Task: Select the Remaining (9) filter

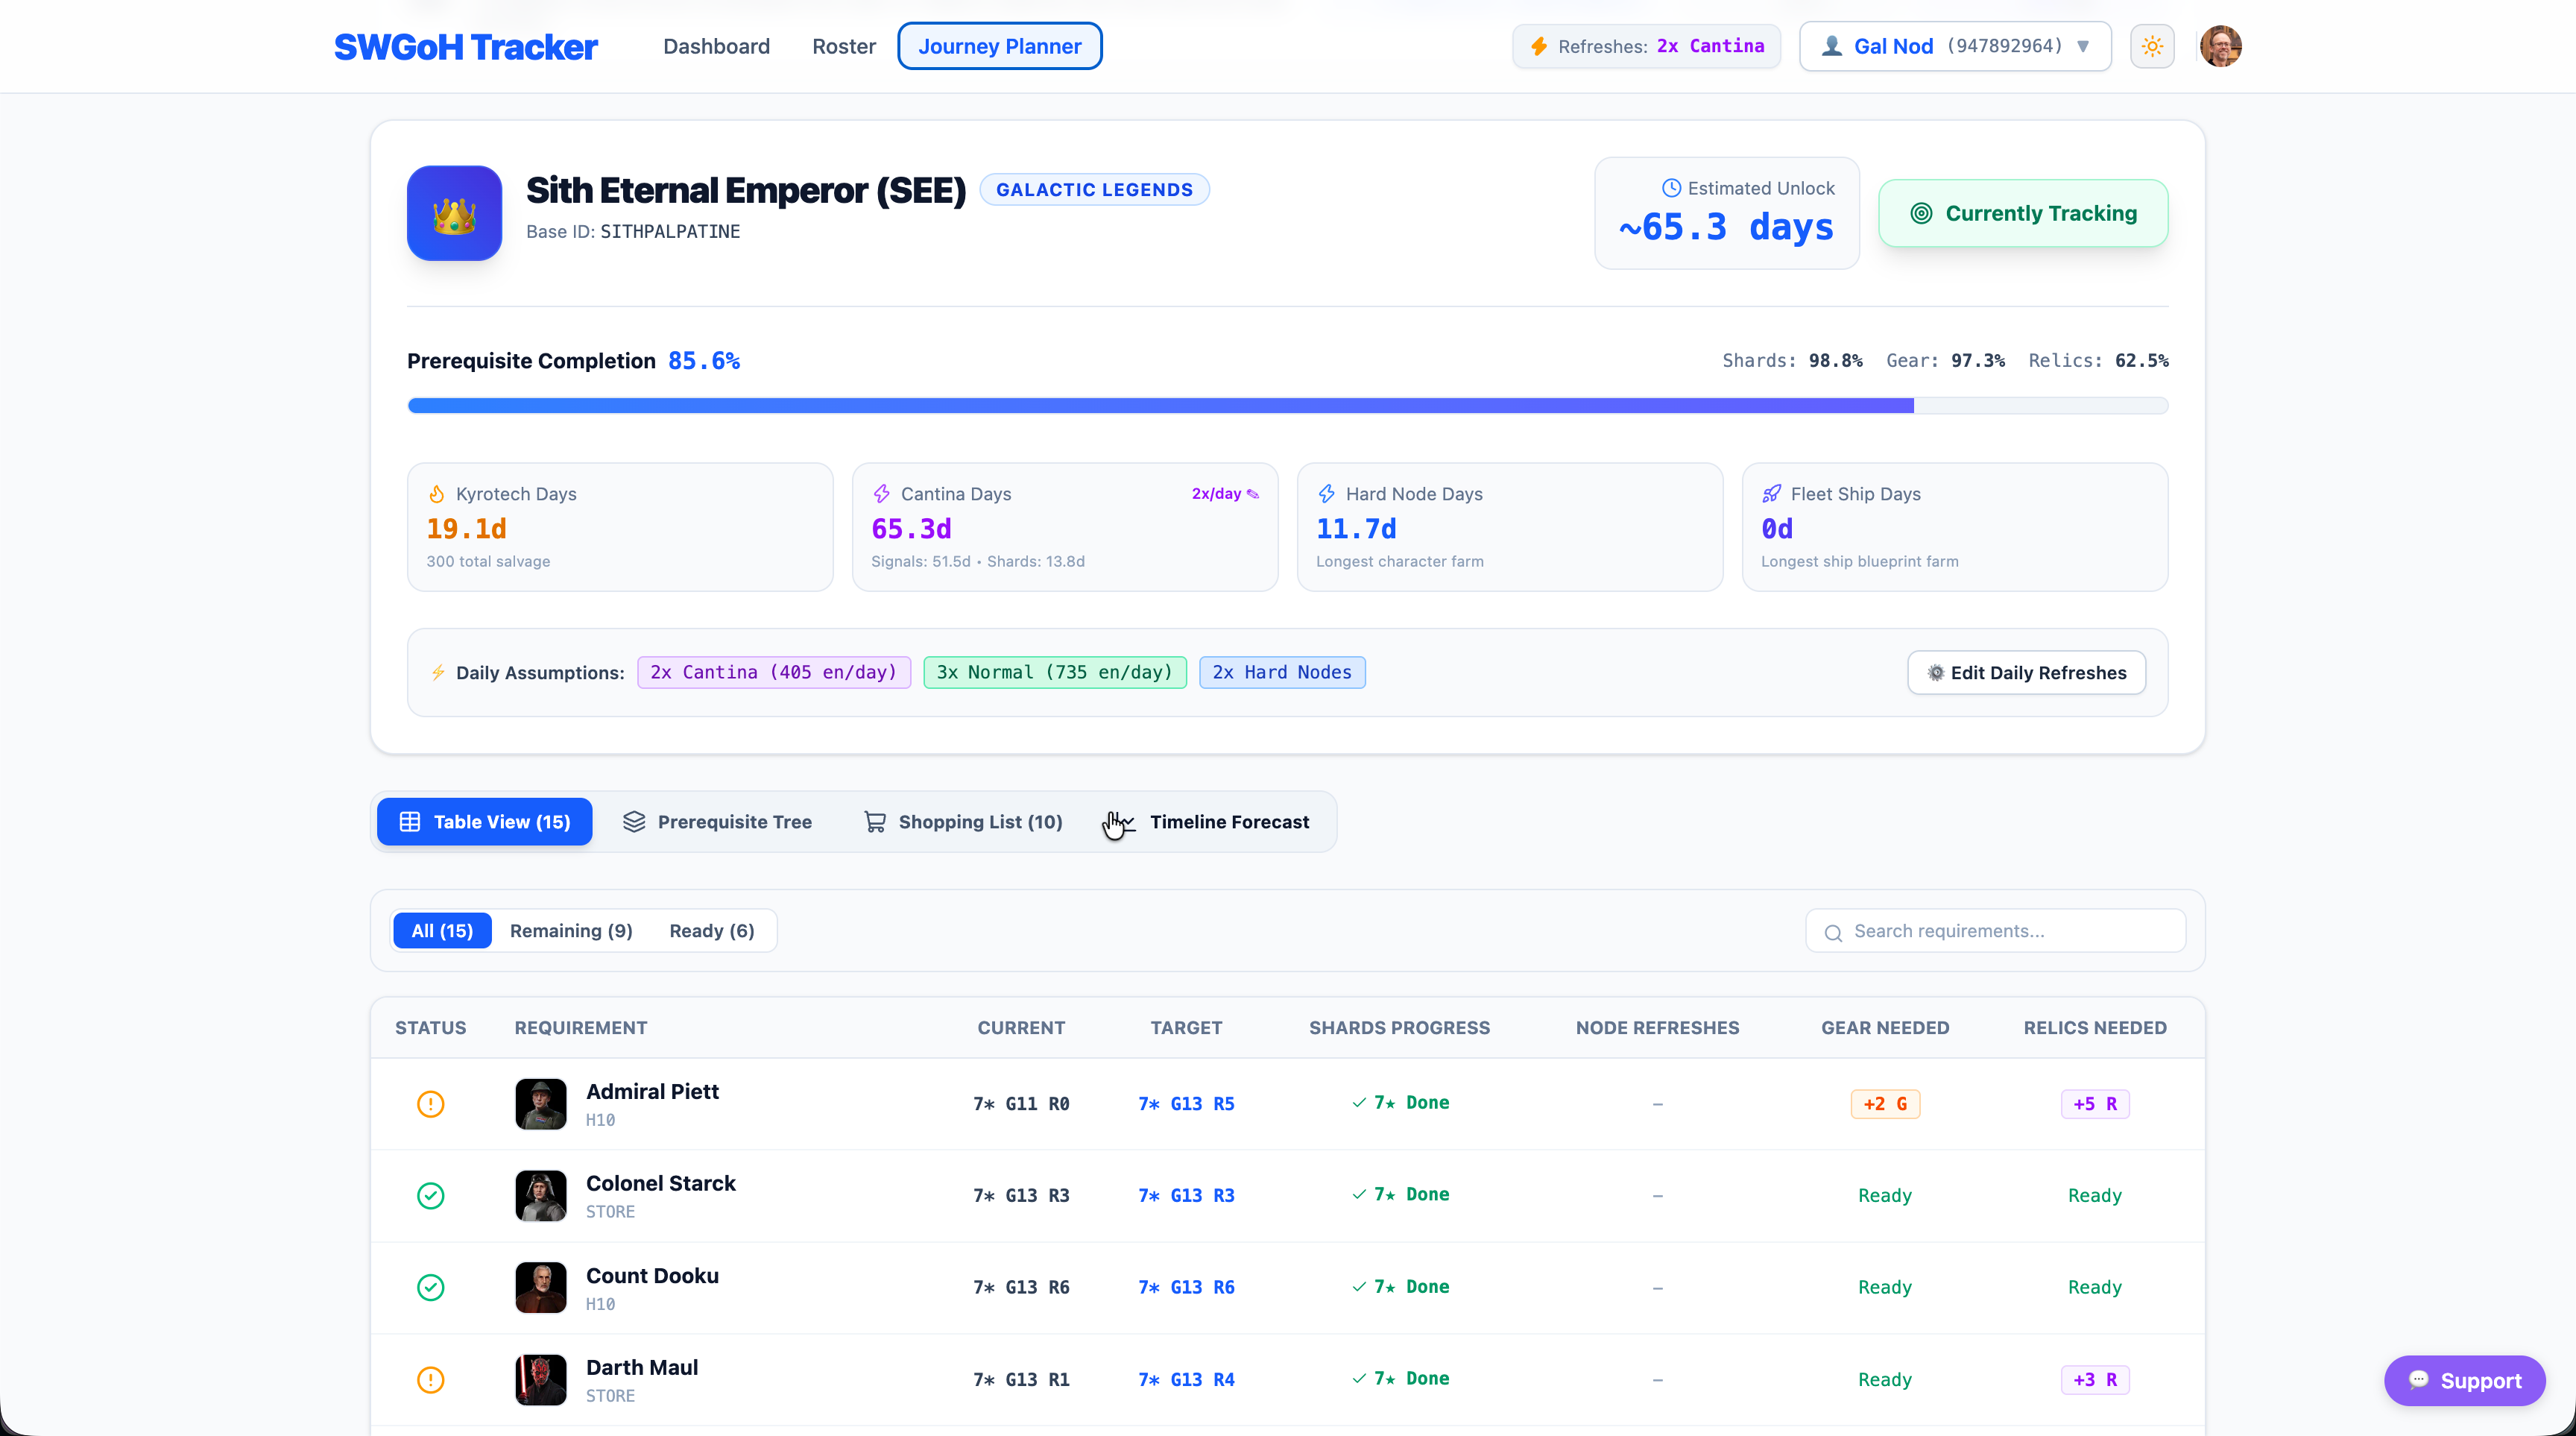Action: click(571, 931)
